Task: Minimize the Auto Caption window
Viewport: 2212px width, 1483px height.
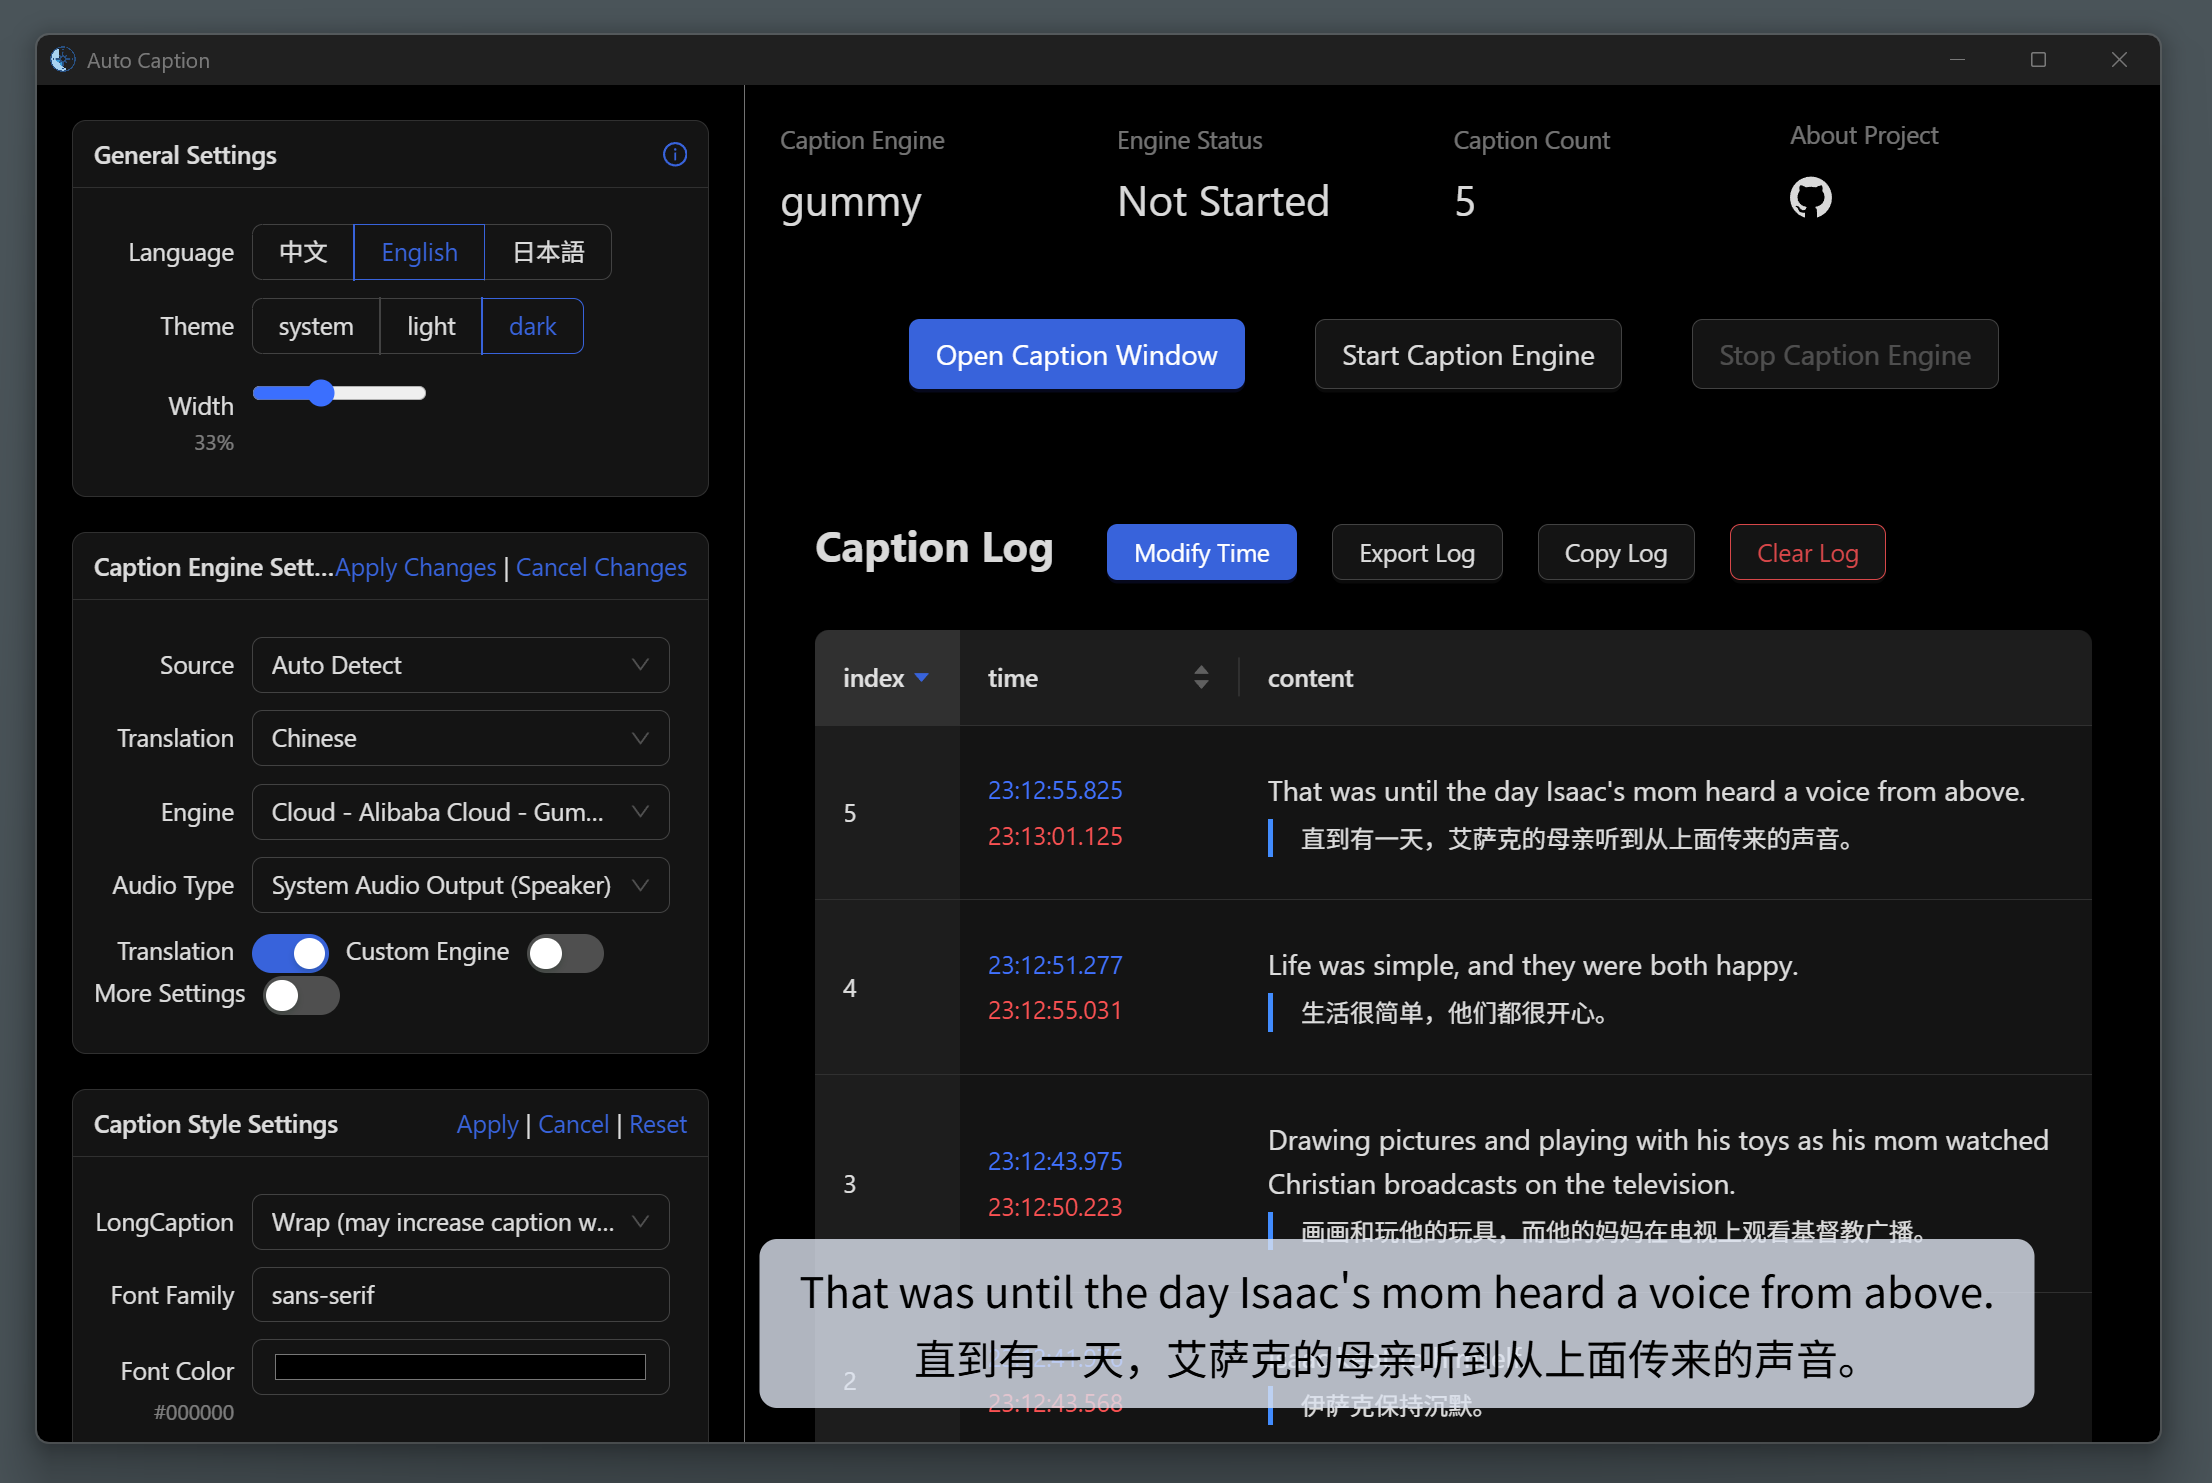Action: click(x=1957, y=60)
